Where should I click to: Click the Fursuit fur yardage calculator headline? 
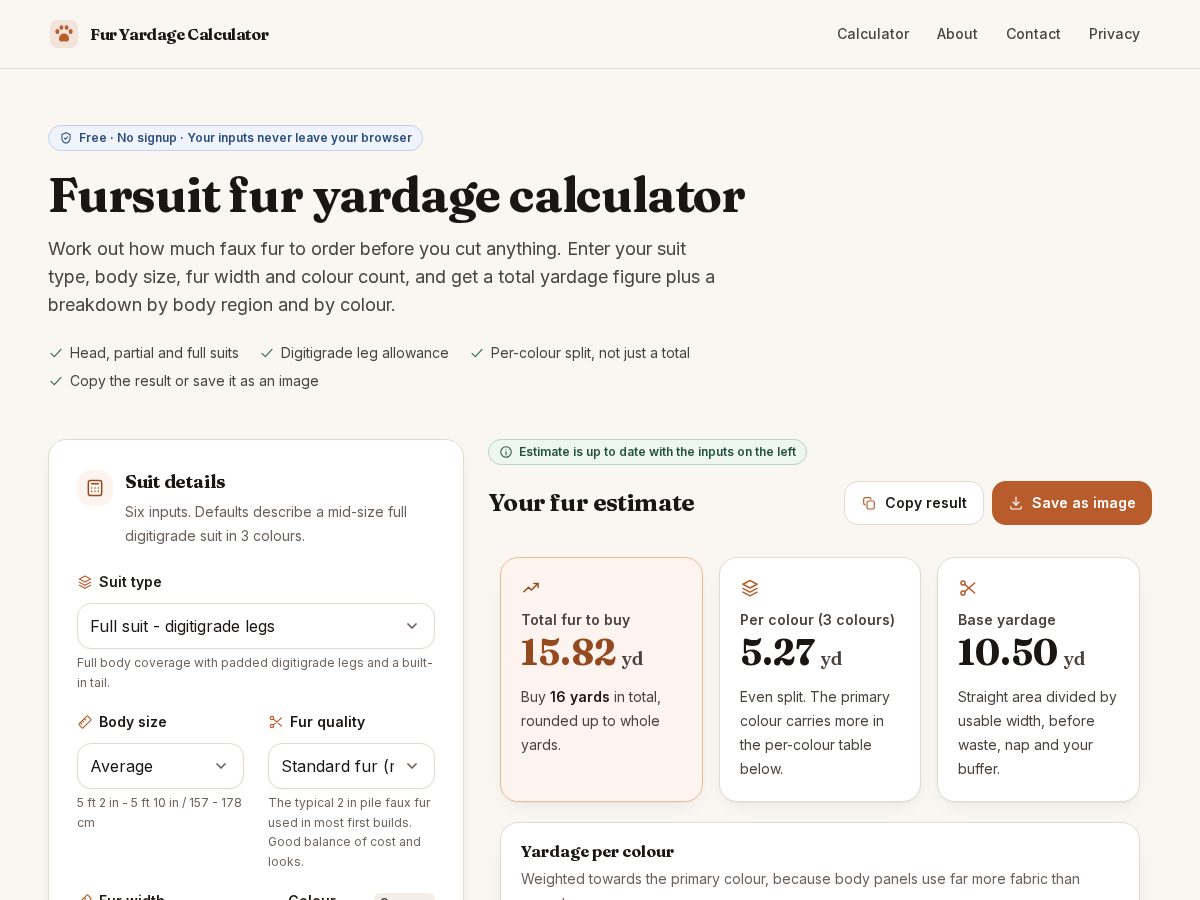pyautogui.click(x=396, y=196)
